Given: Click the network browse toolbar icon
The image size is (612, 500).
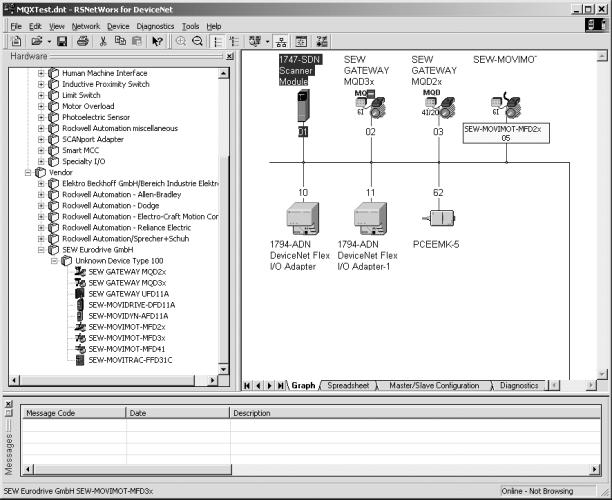Looking at the screenshot, I should 255,41.
